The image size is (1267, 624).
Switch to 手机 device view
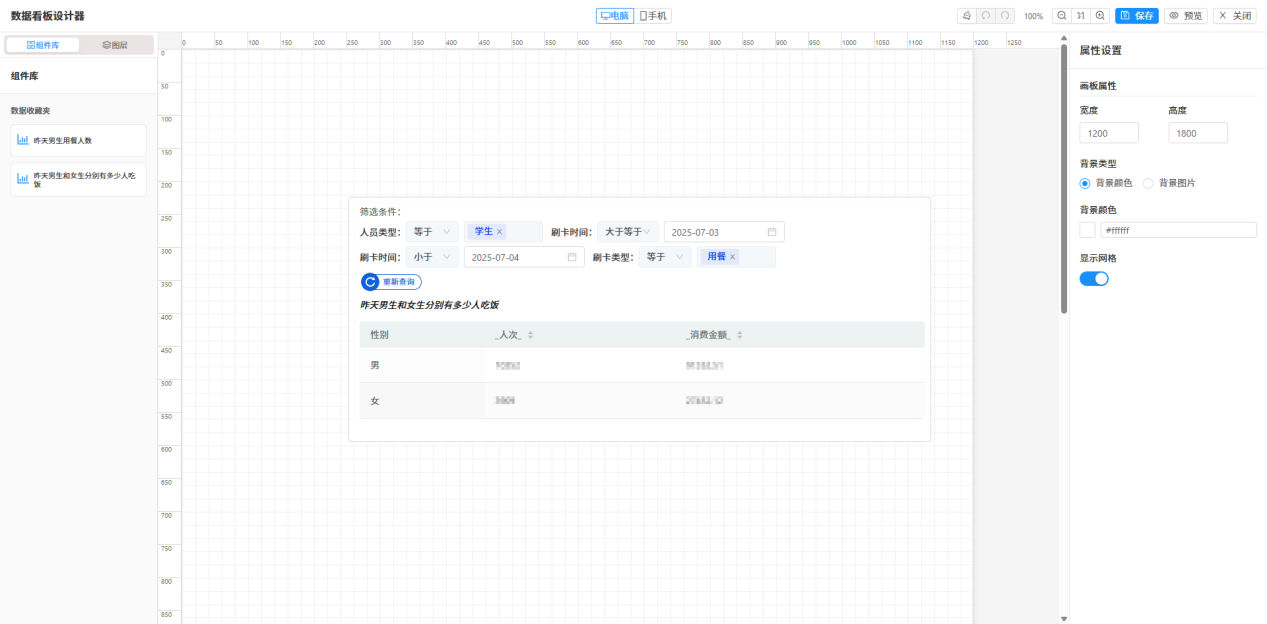point(654,16)
